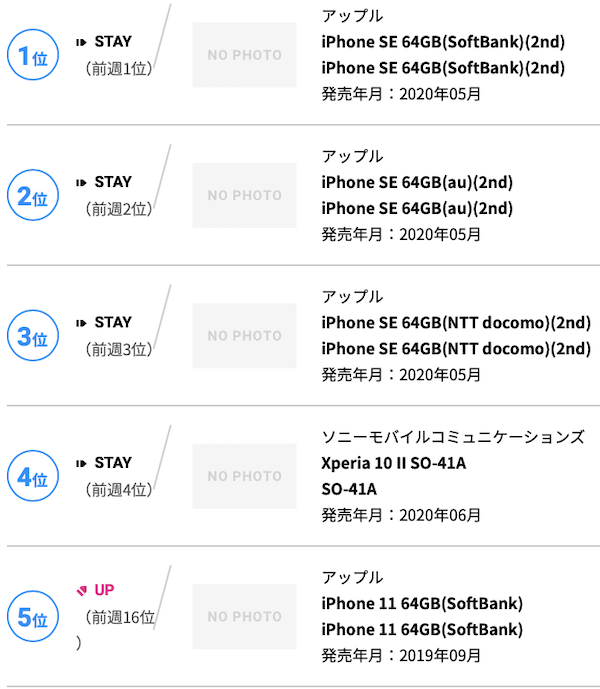Click ソニーモバイルコミュニケーションズ maker name

pyautogui.click(x=453, y=437)
